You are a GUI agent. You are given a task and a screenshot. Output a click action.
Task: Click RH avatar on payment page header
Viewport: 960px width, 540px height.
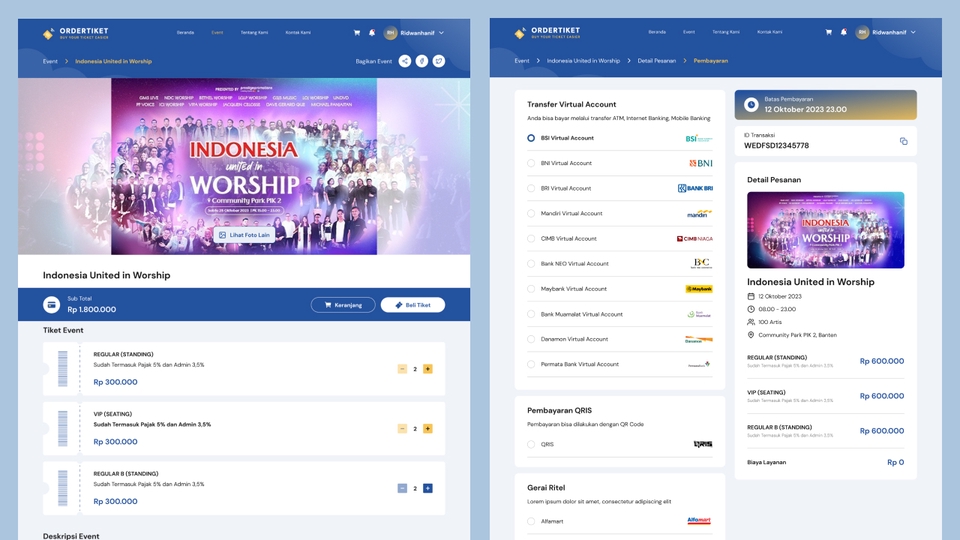[x=862, y=32]
